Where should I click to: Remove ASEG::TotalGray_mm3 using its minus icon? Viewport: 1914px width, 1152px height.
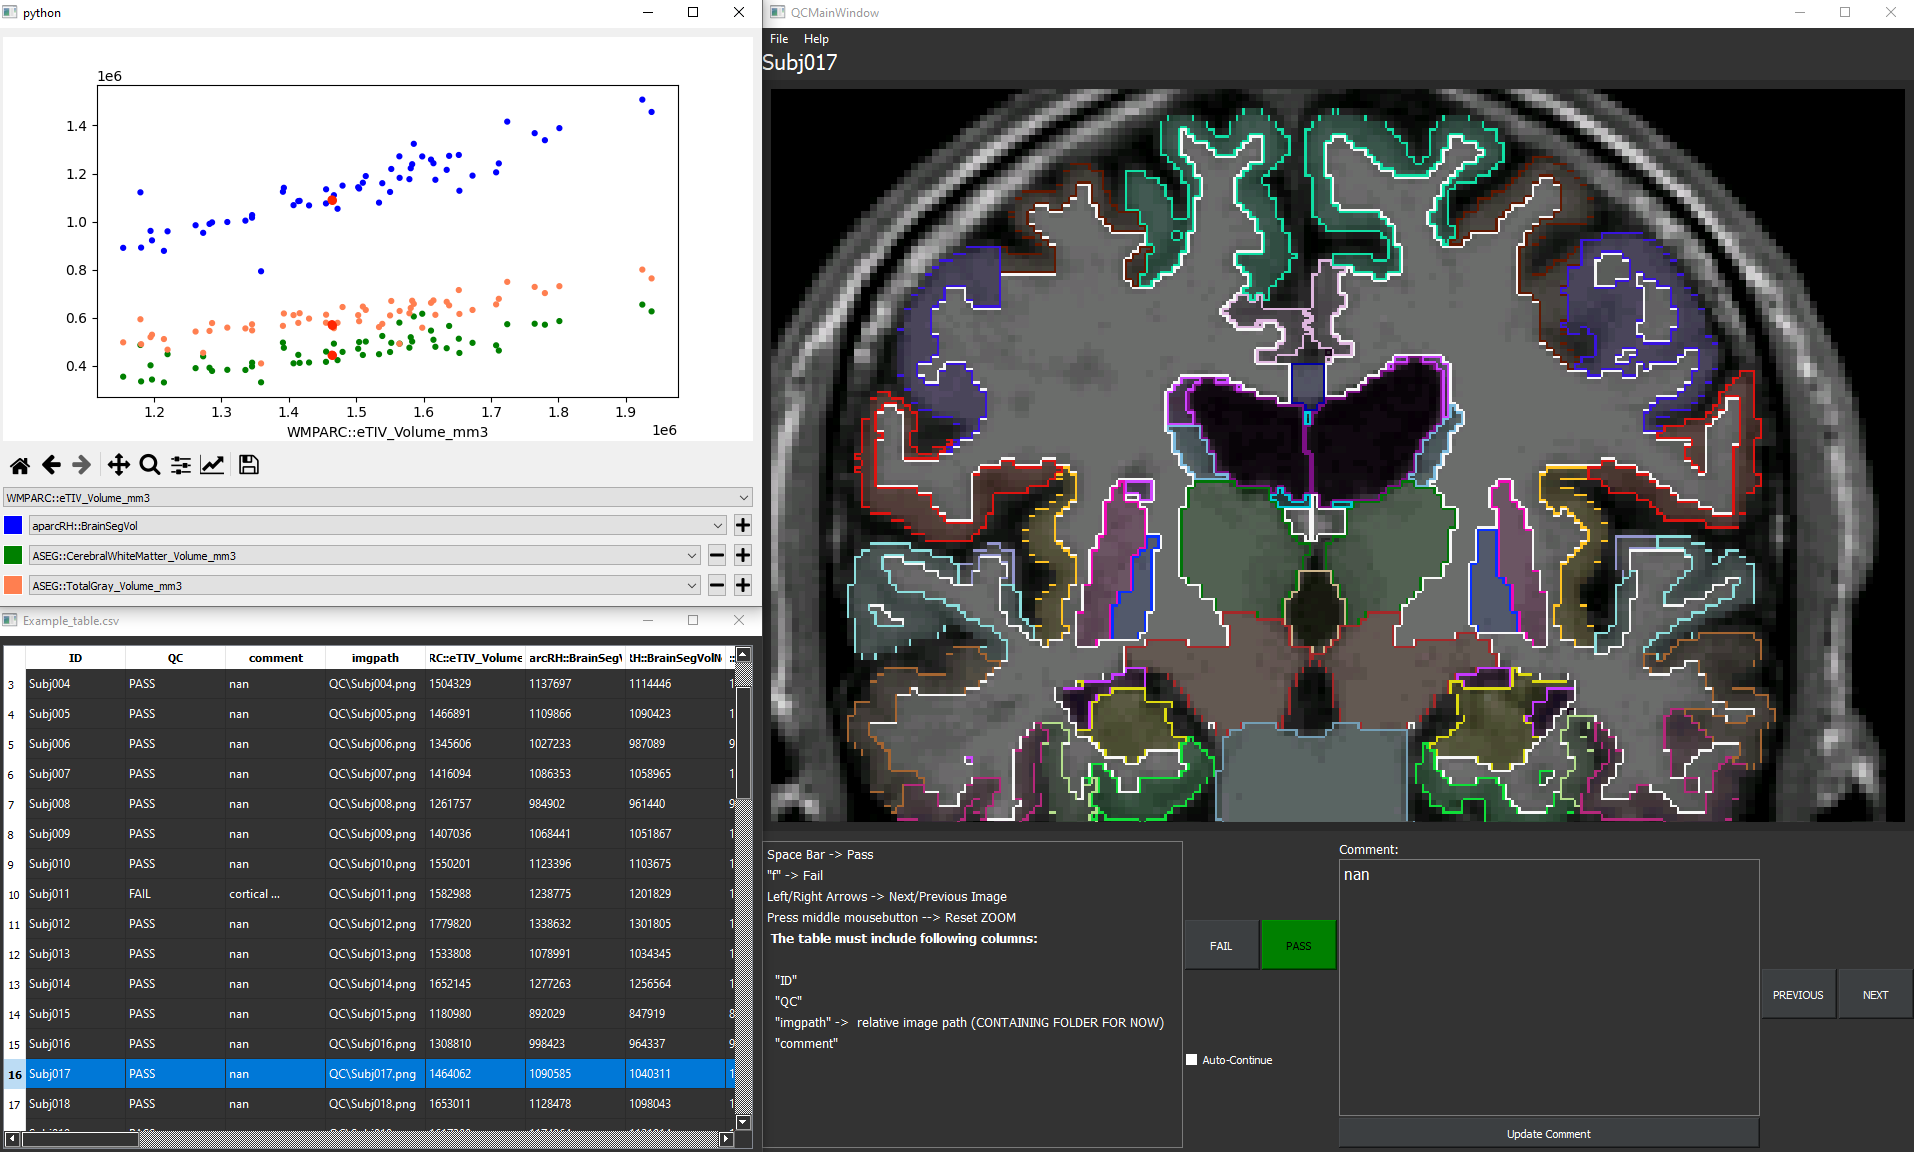pyautogui.click(x=716, y=585)
